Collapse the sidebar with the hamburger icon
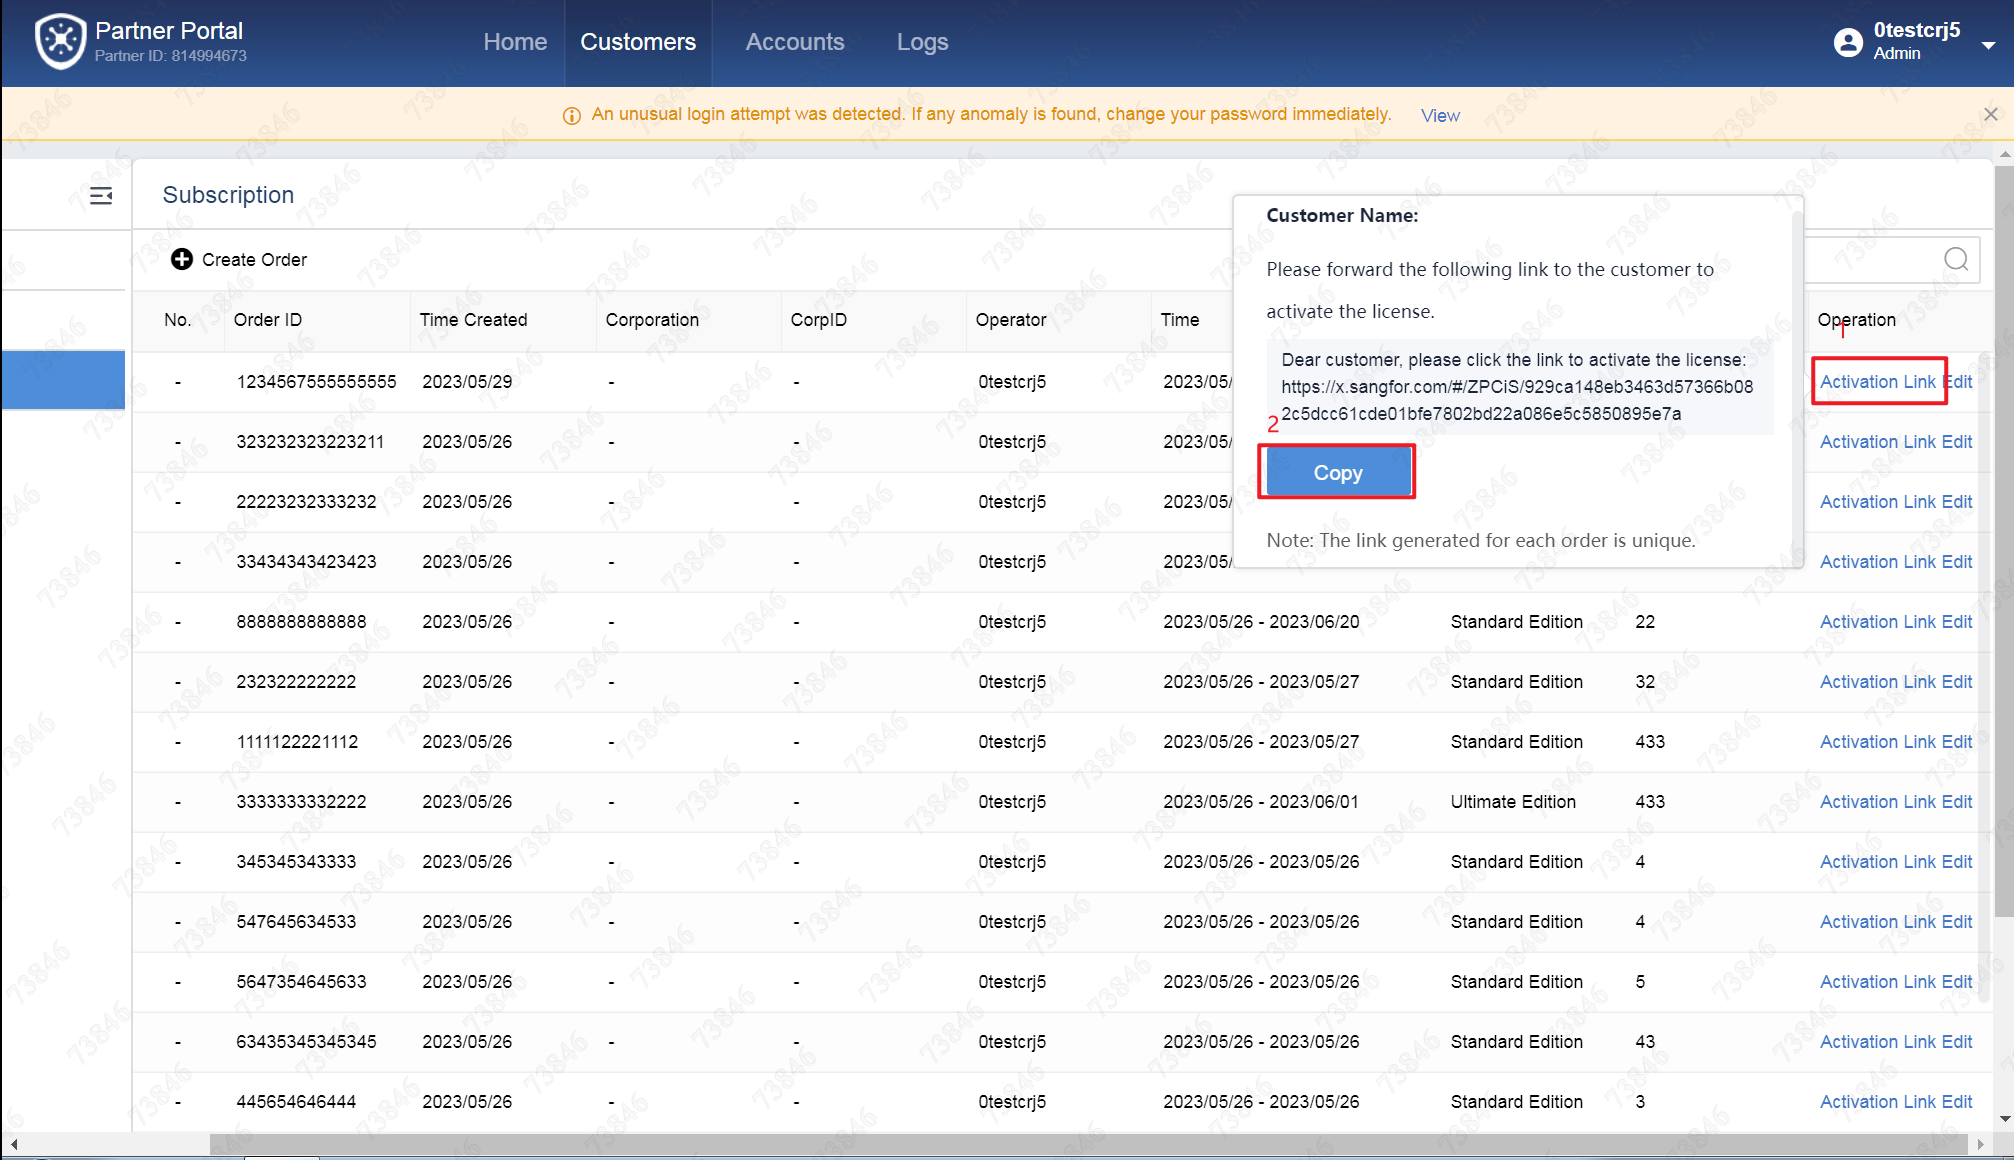The width and height of the screenshot is (2014, 1160). pos(101,196)
